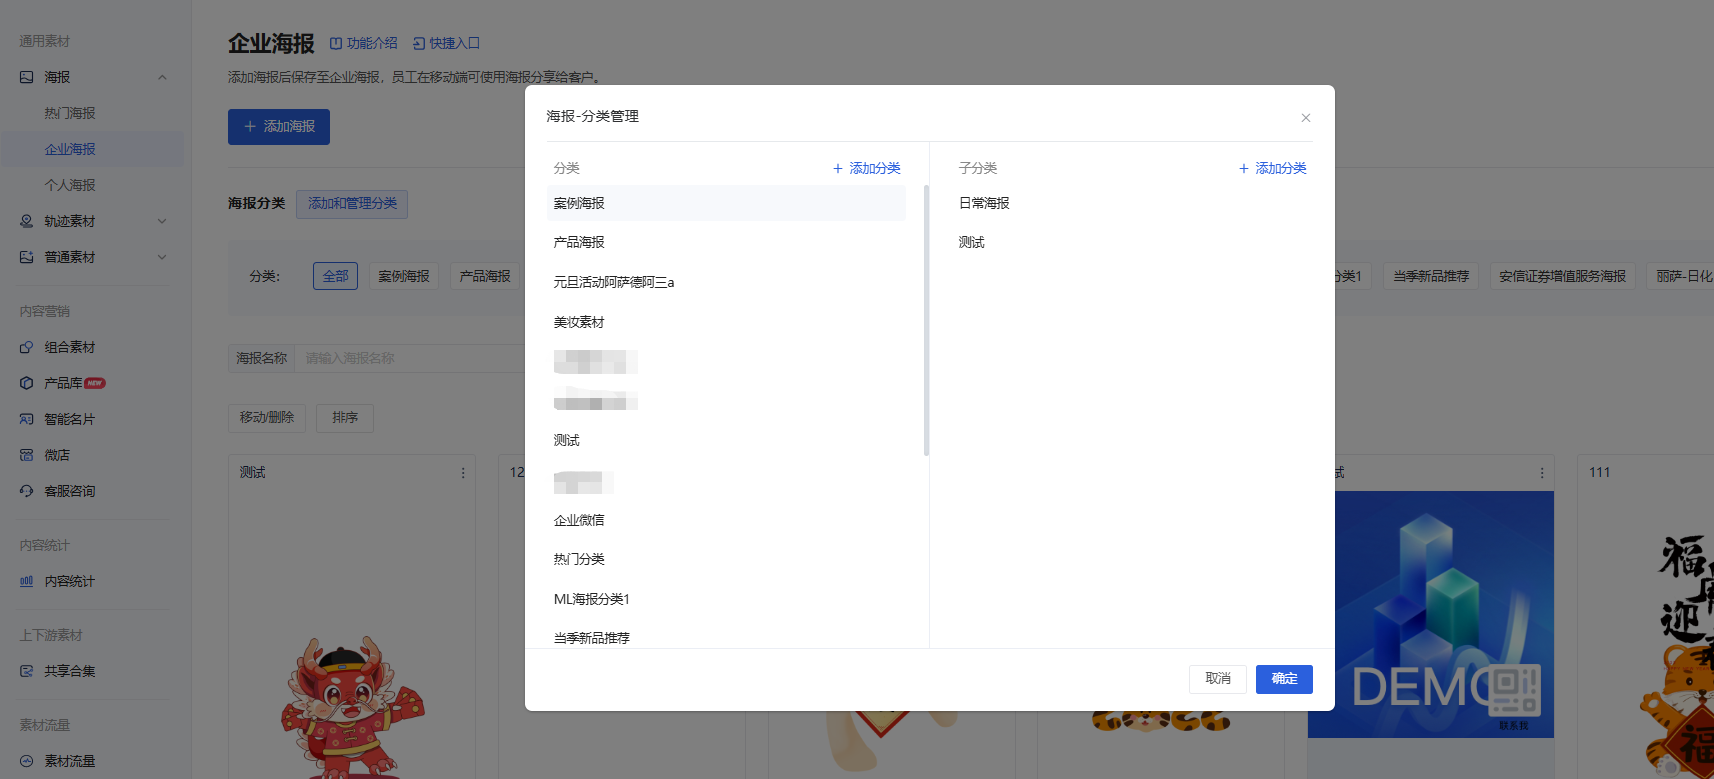
Task: Click the 轨迹素材 sidebar icon
Action: (x=27, y=221)
